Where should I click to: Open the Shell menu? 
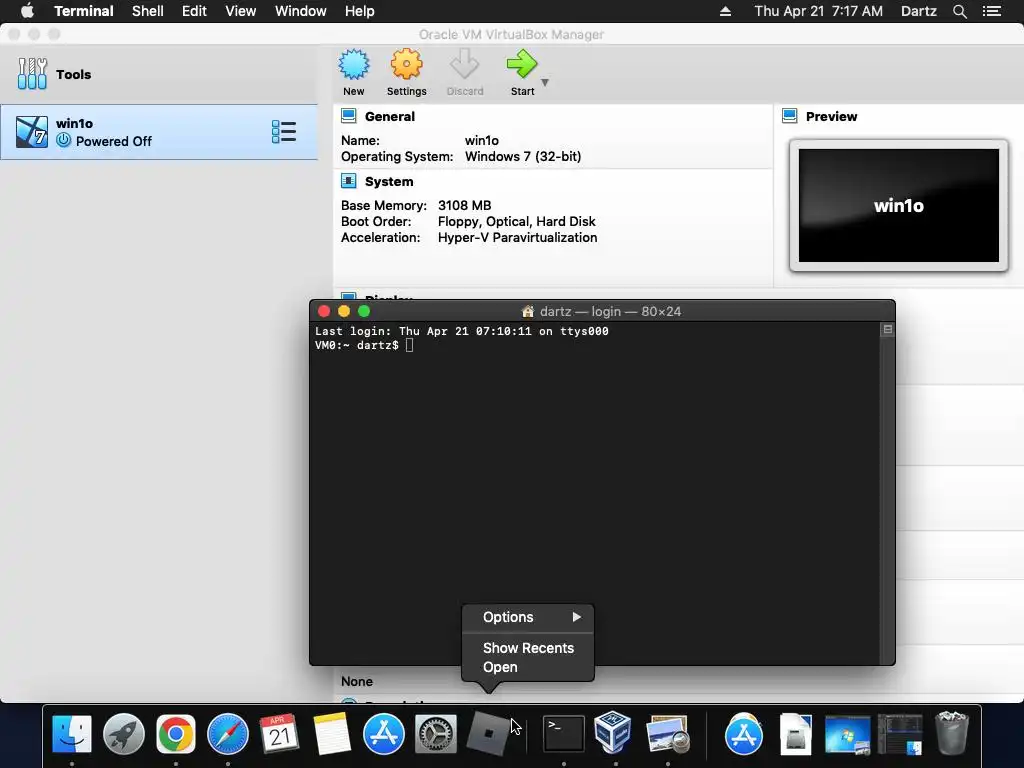coord(148,11)
